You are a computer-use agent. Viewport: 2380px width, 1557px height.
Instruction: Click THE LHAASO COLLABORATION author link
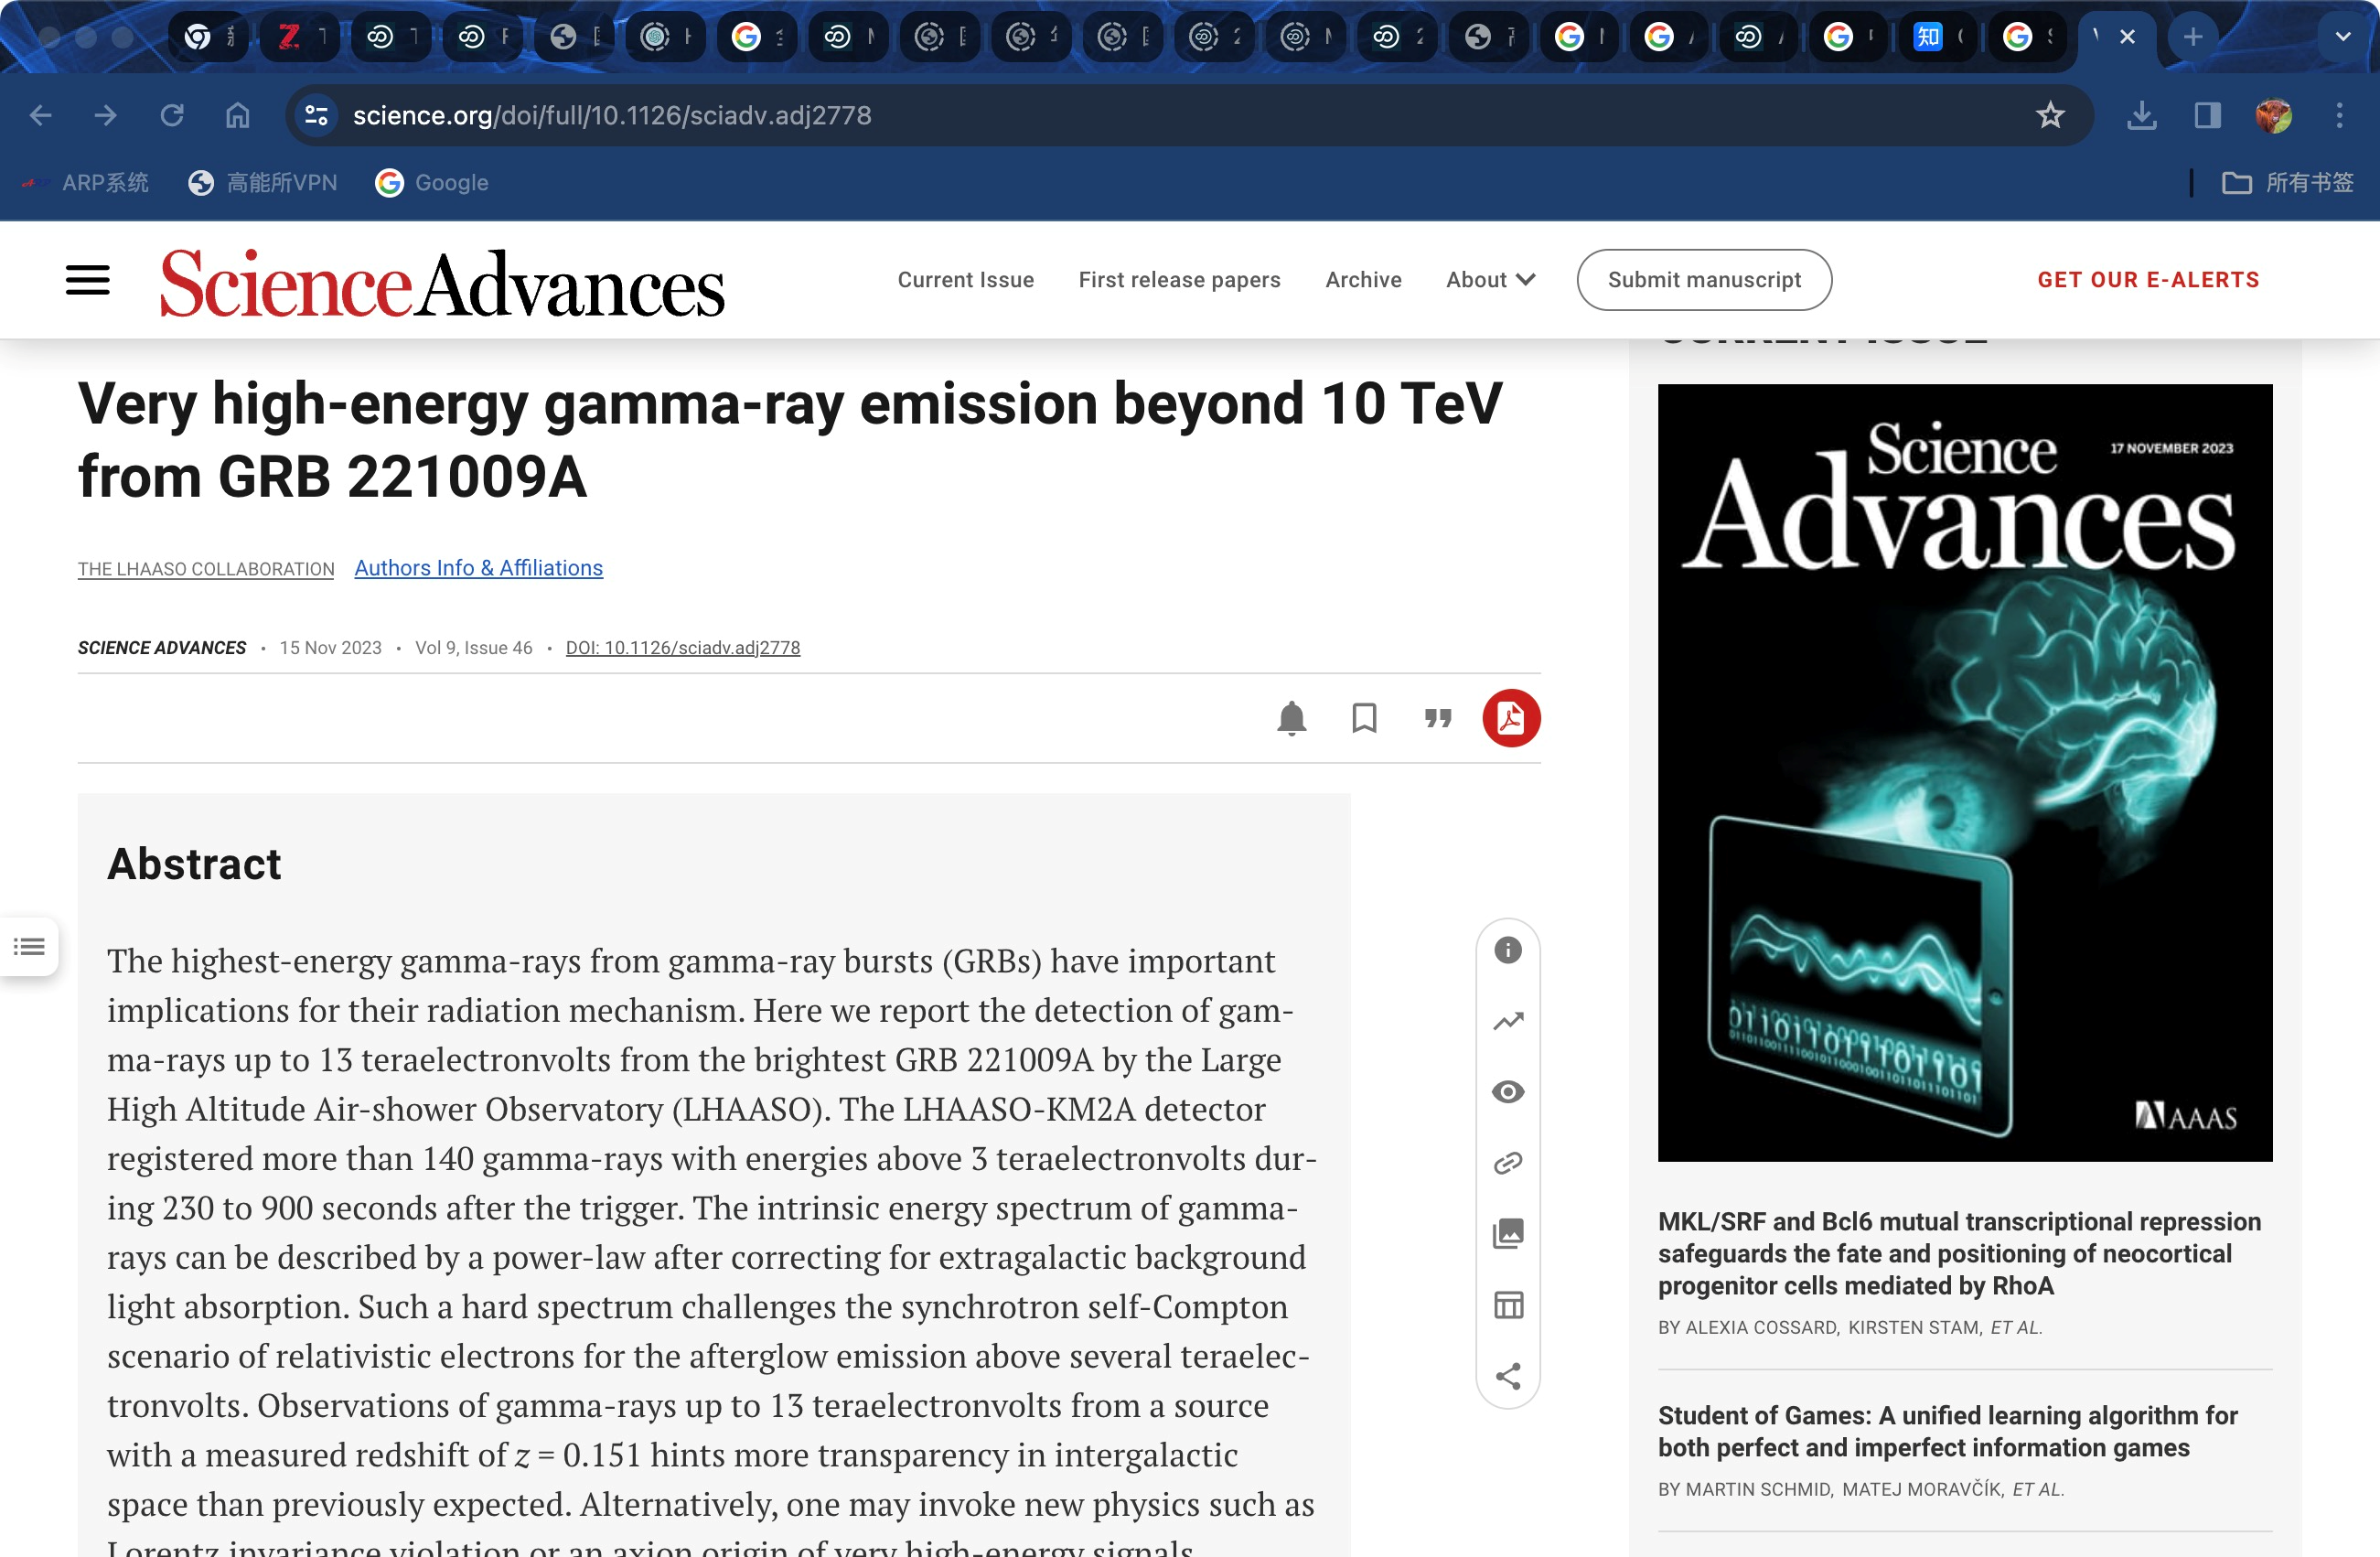206,569
